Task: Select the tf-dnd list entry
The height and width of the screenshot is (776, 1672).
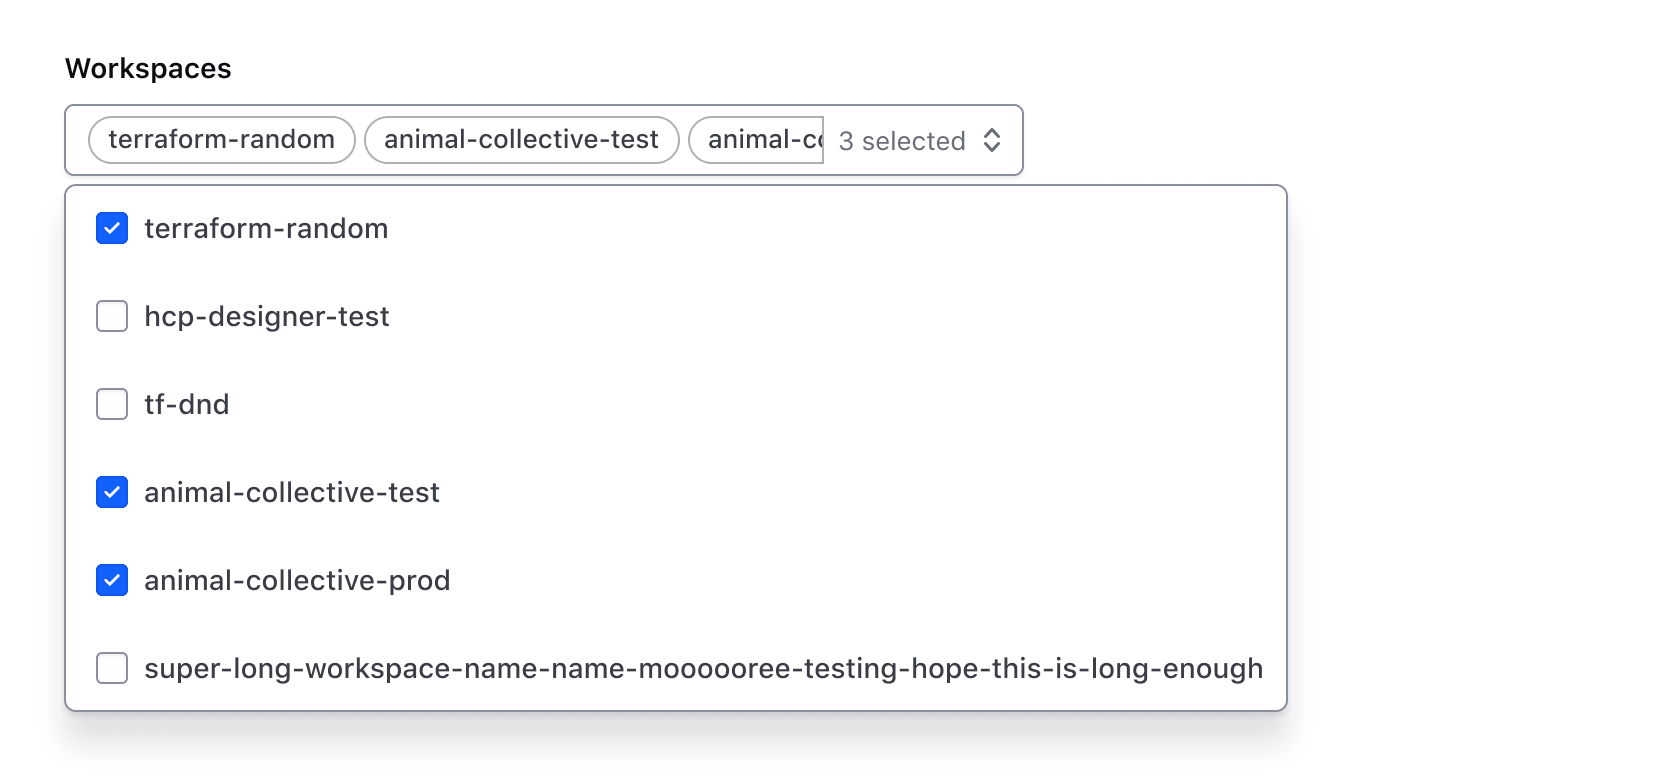Action: coord(186,404)
